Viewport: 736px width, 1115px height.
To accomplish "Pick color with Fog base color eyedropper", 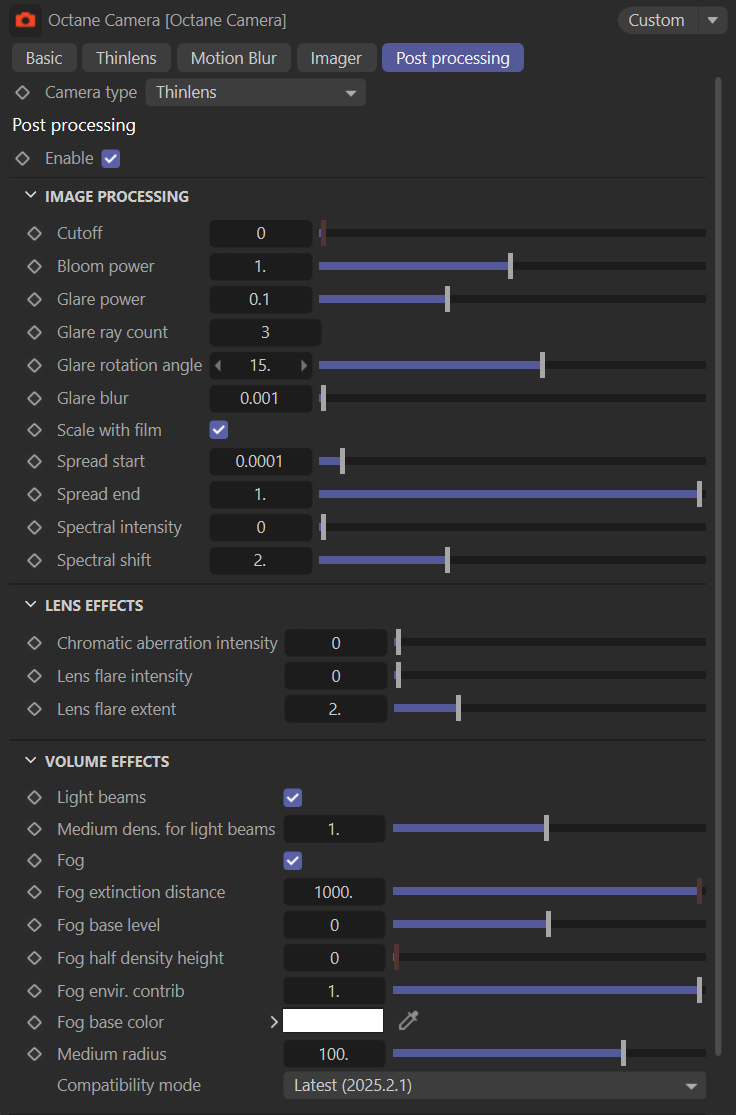I will click(408, 1021).
